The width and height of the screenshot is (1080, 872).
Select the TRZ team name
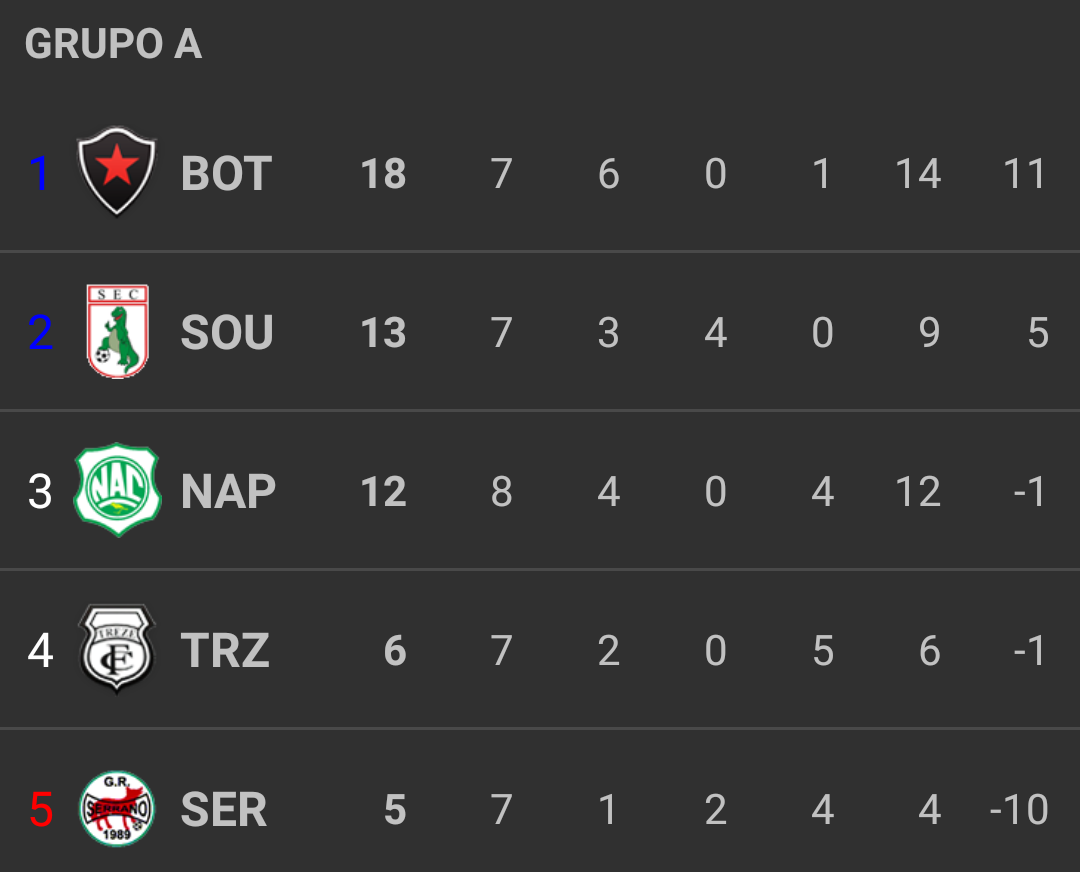(x=225, y=650)
